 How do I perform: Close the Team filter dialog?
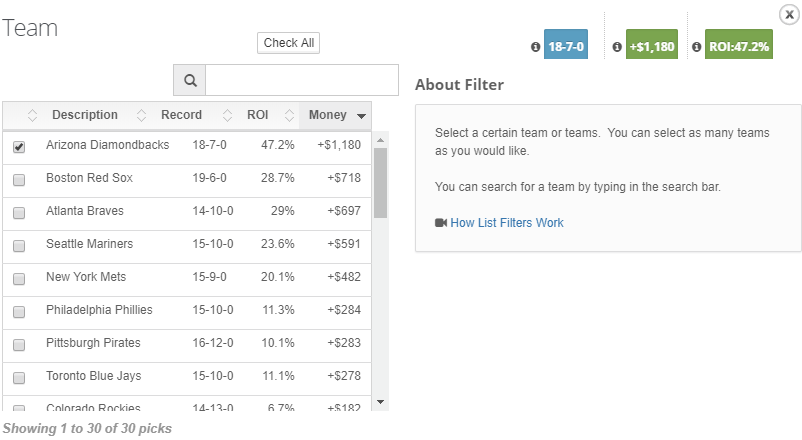(x=789, y=15)
